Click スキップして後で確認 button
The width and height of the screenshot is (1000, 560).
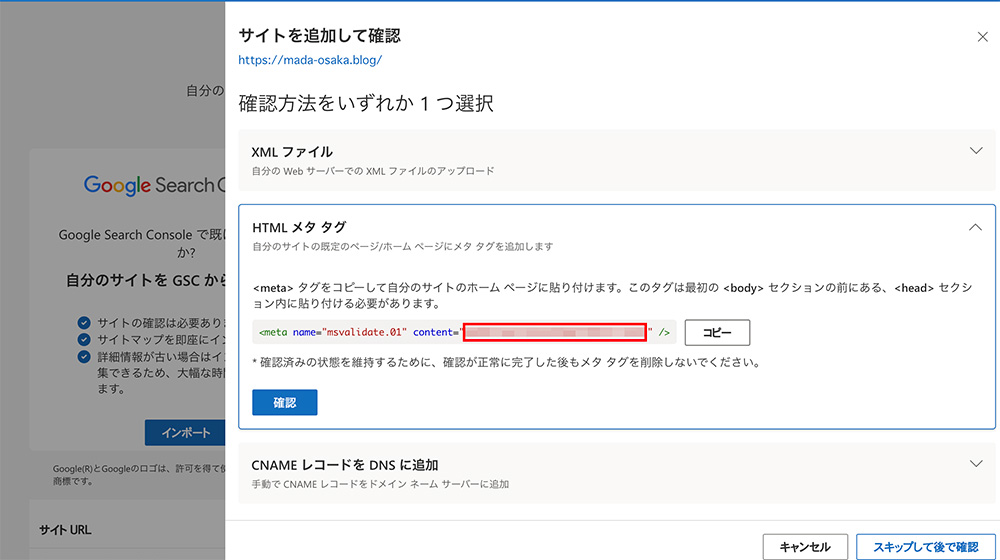click(x=925, y=547)
